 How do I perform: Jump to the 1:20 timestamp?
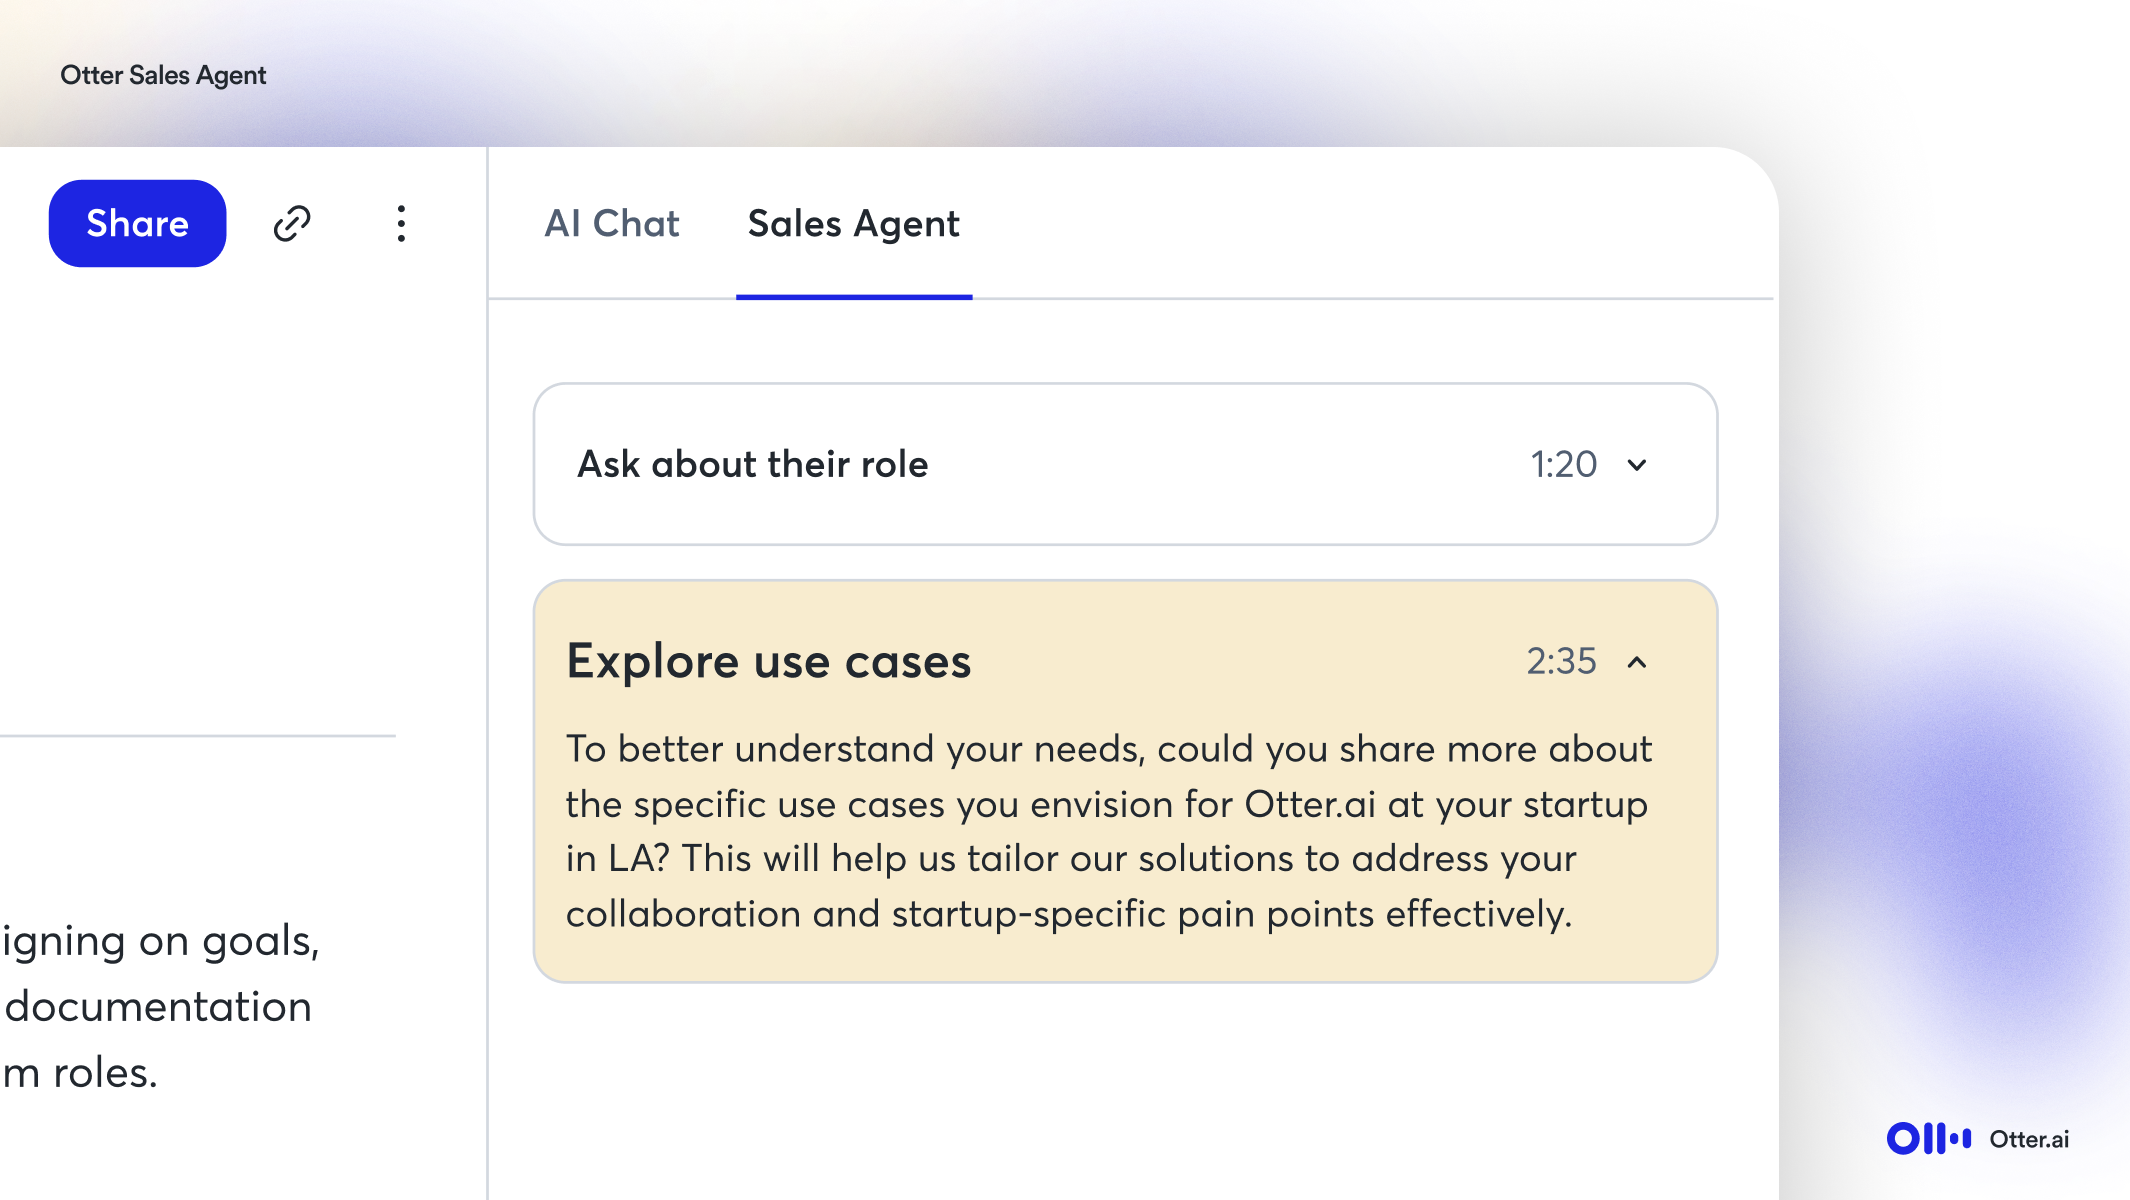[x=1563, y=465]
